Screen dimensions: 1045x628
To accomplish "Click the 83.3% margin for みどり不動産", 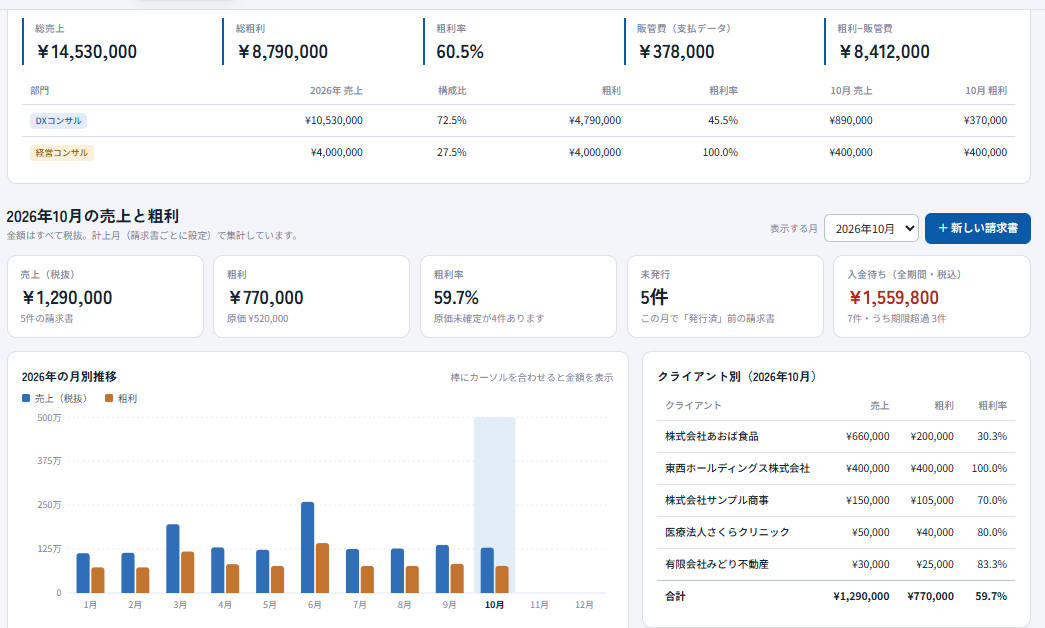I will pyautogui.click(x=992, y=564).
